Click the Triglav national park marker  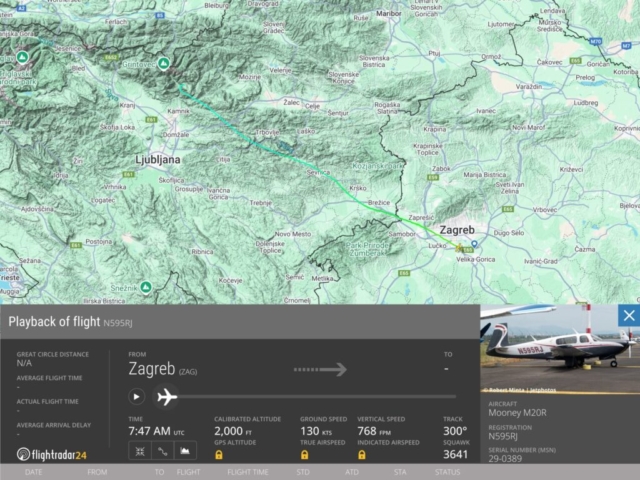pos(22,57)
